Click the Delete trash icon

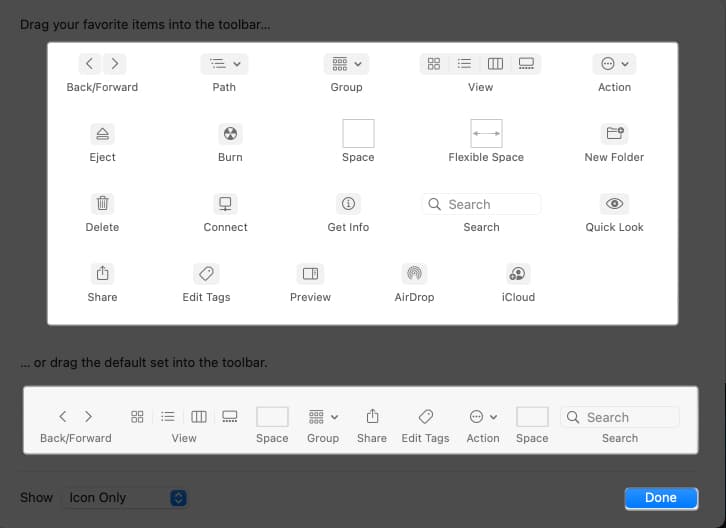point(102,204)
